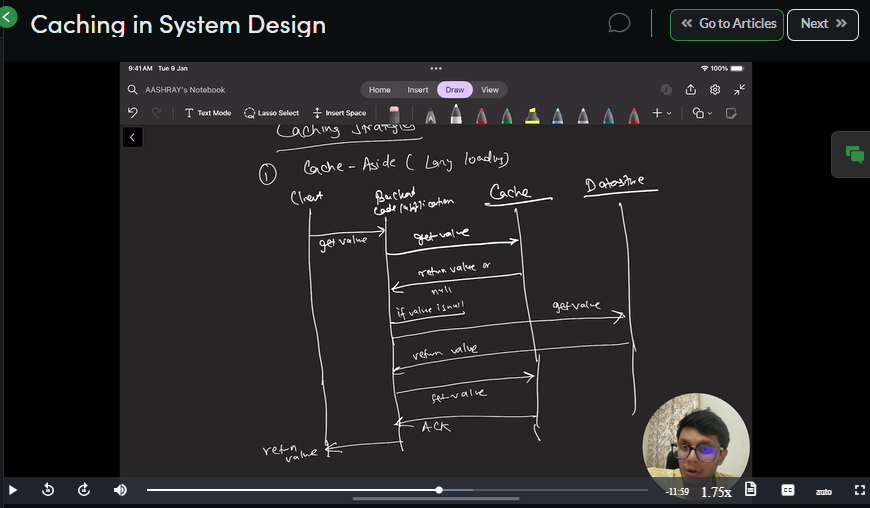
Task: Open the View tab
Action: (x=489, y=90)
